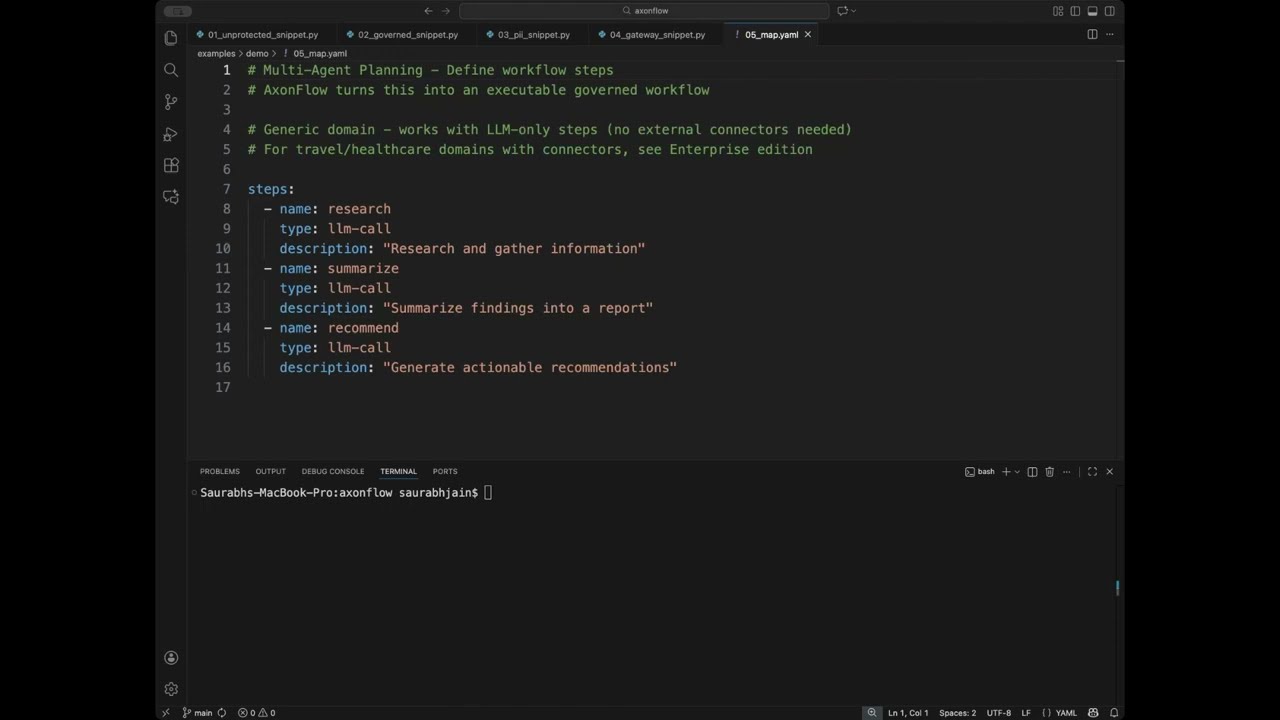Toggle the secondary side bar
This screenshot has width=1280, height=720.
(x=1109, y=11)
